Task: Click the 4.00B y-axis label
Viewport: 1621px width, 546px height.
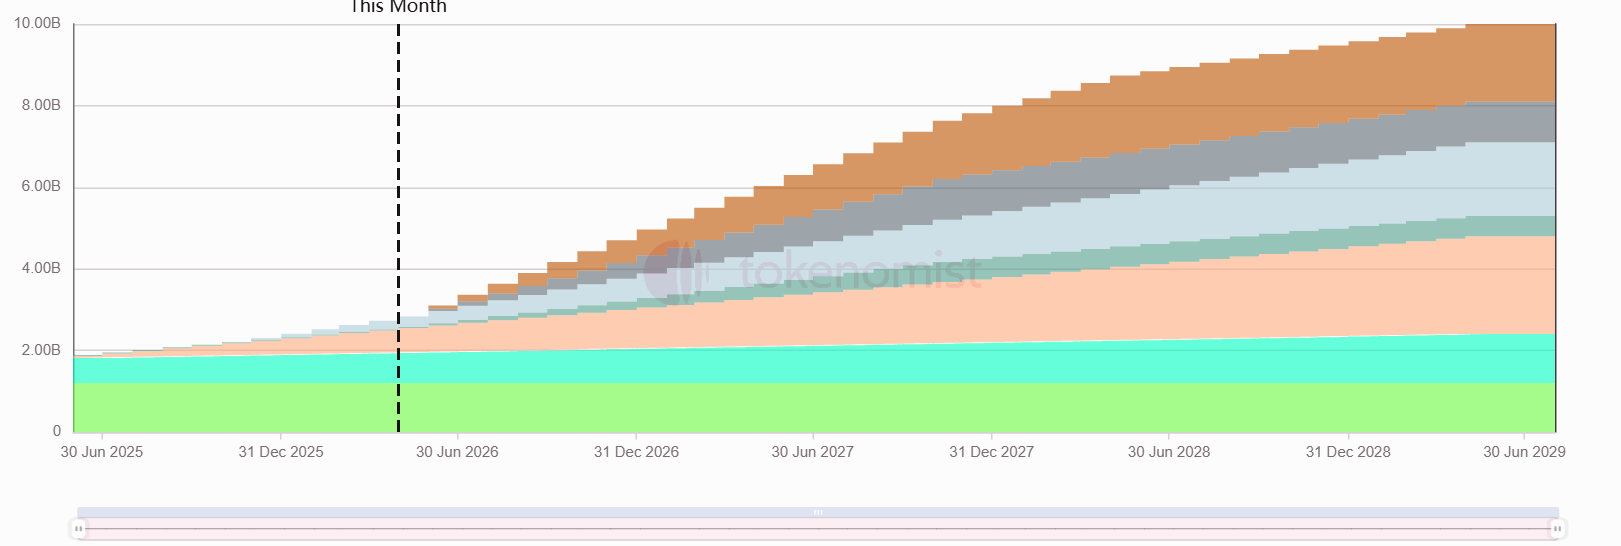Action: pos(41,268)
